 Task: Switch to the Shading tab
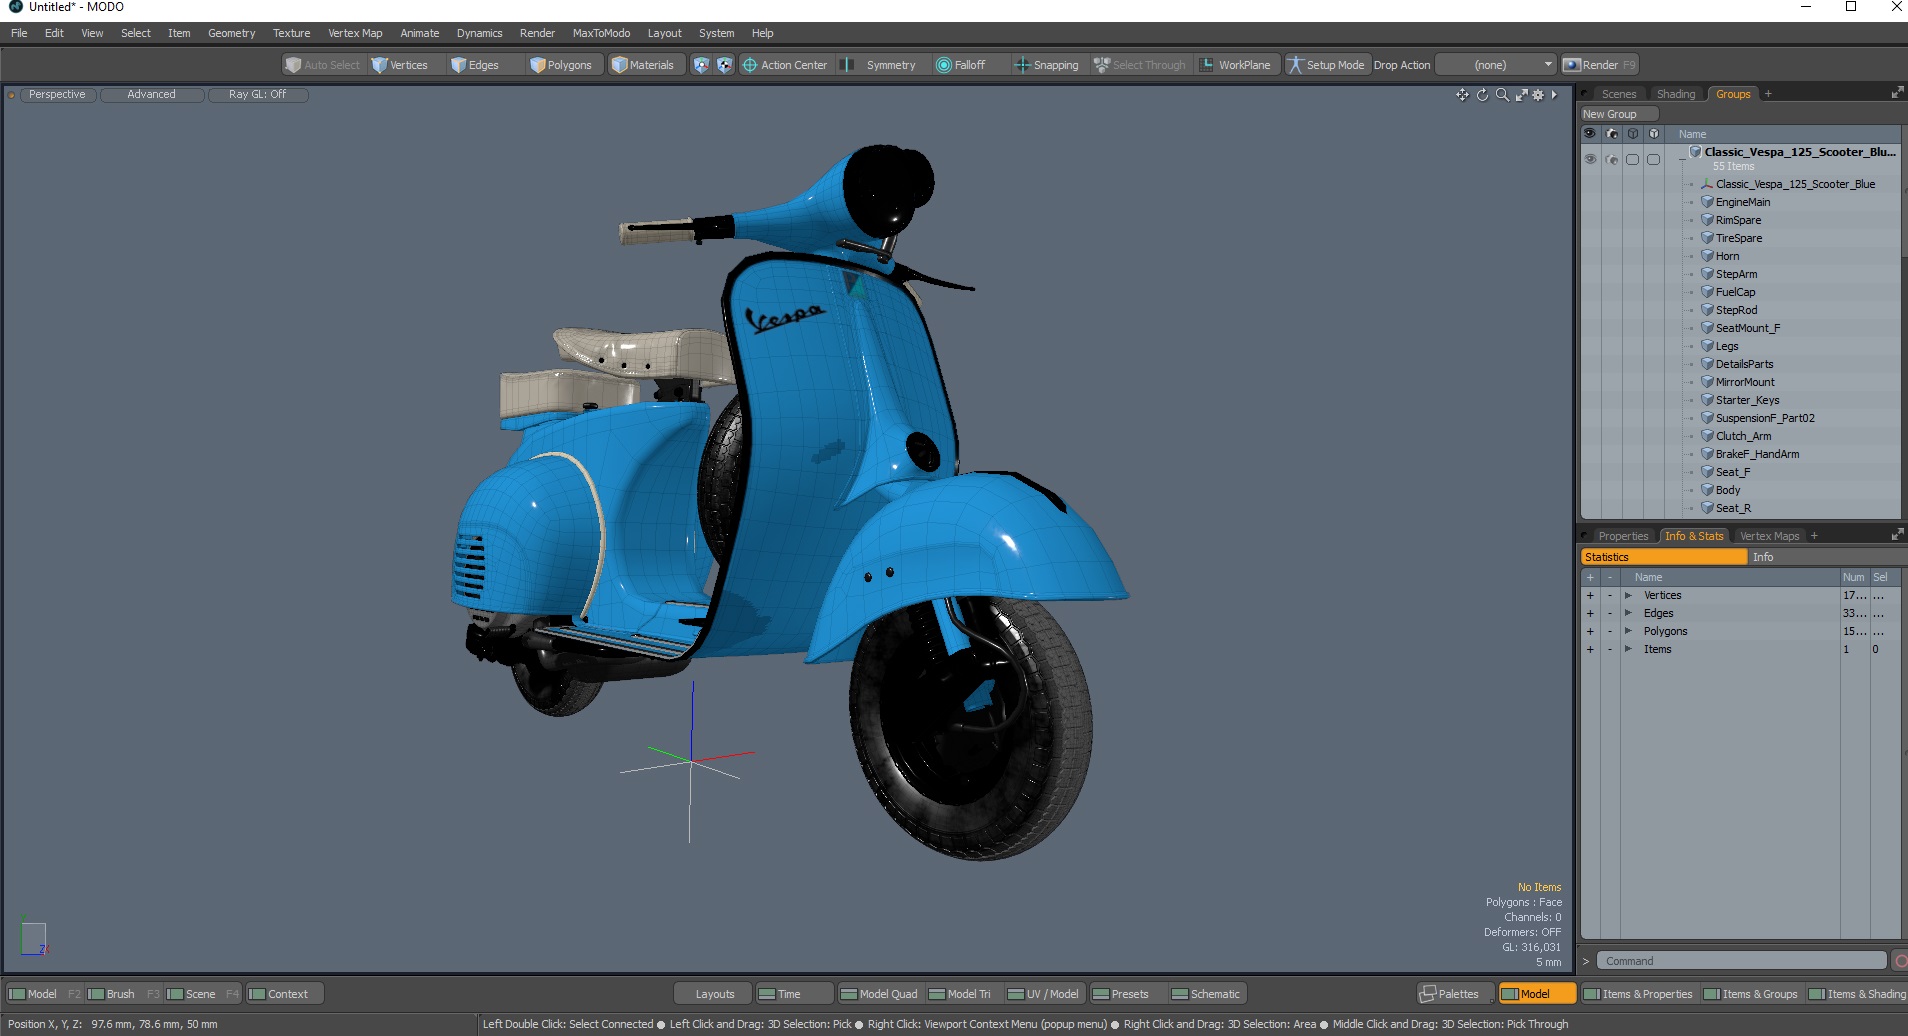[1676, 94]
